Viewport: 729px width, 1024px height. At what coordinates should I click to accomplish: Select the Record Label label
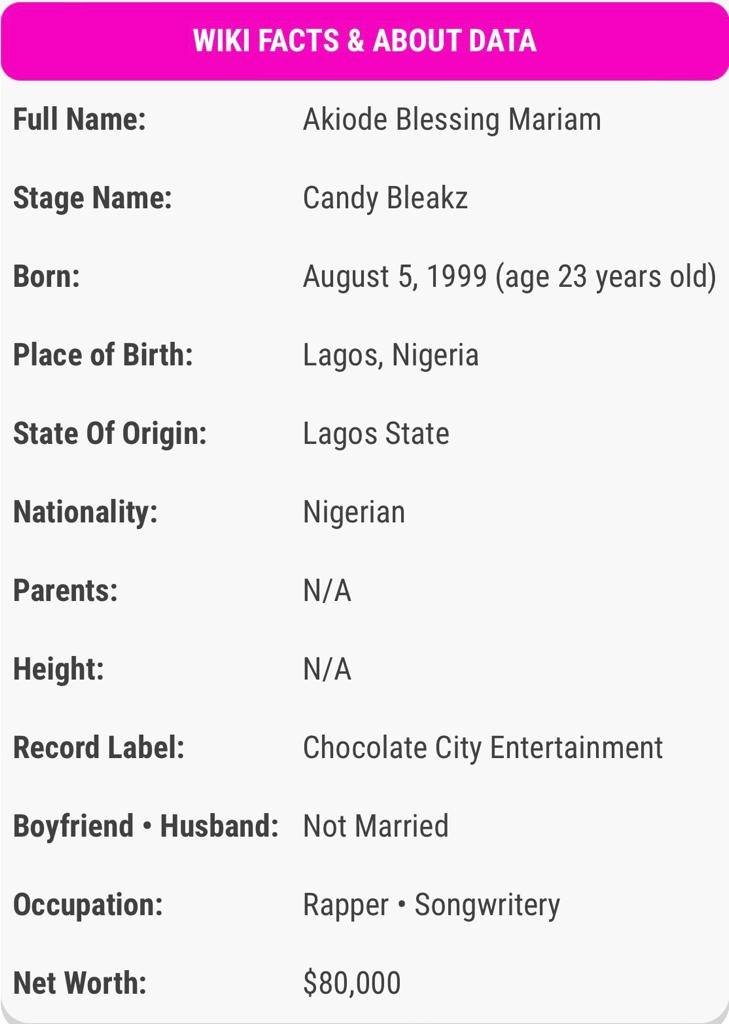pyautogui.click(x=99, y=748)
